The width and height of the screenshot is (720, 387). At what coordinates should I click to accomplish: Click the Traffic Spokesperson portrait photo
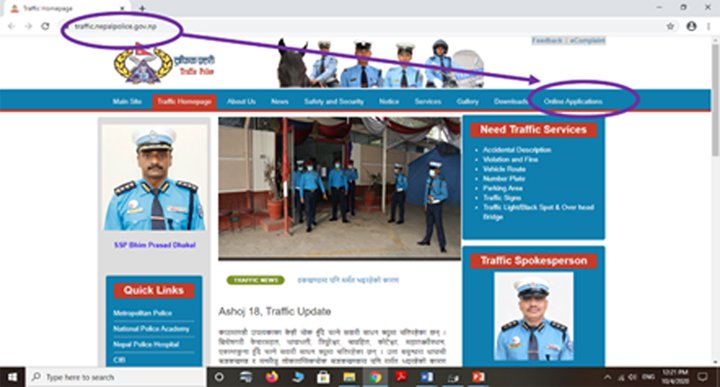534,316
